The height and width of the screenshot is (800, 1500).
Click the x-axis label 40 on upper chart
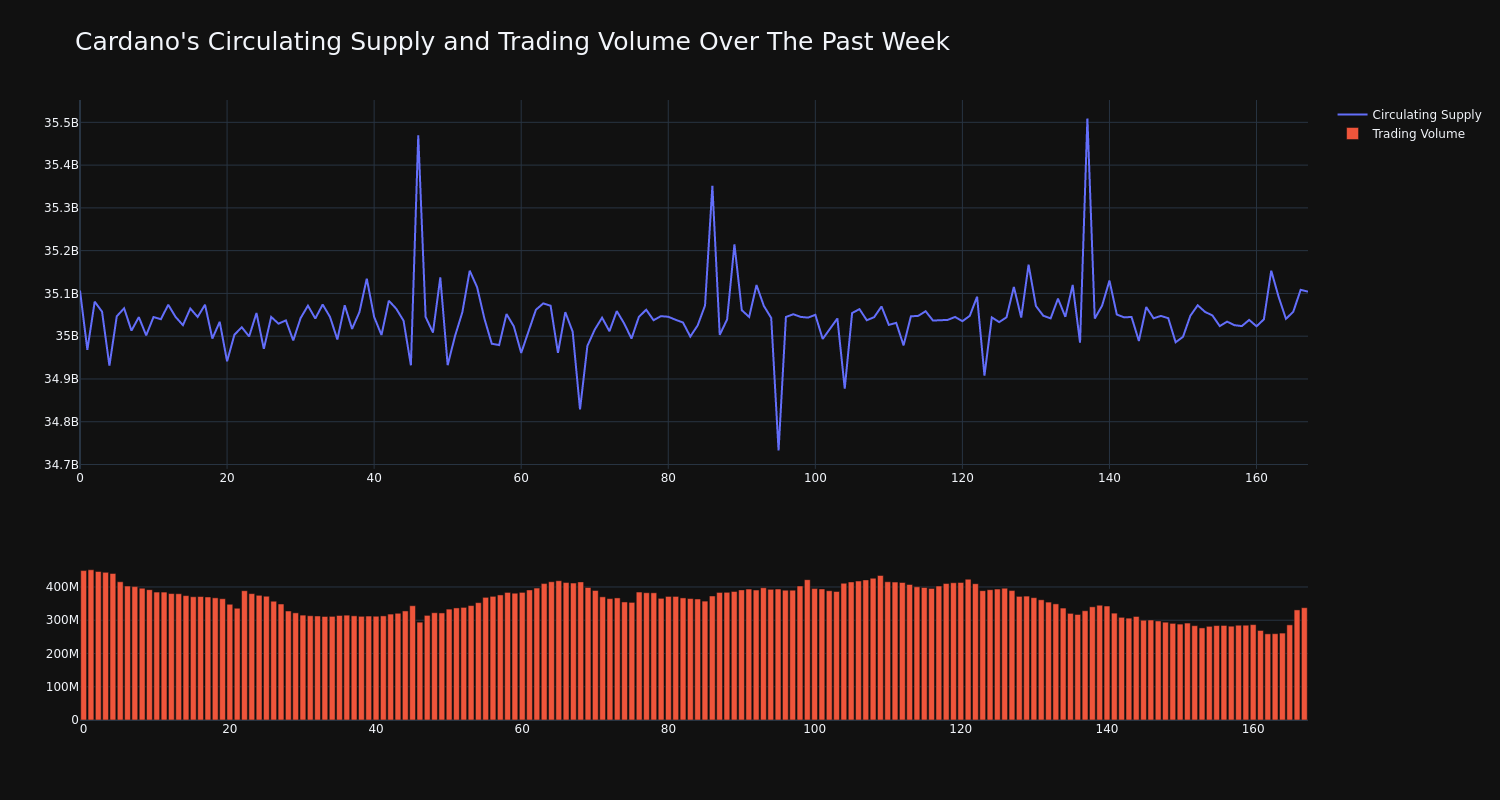tap(374, 478)
